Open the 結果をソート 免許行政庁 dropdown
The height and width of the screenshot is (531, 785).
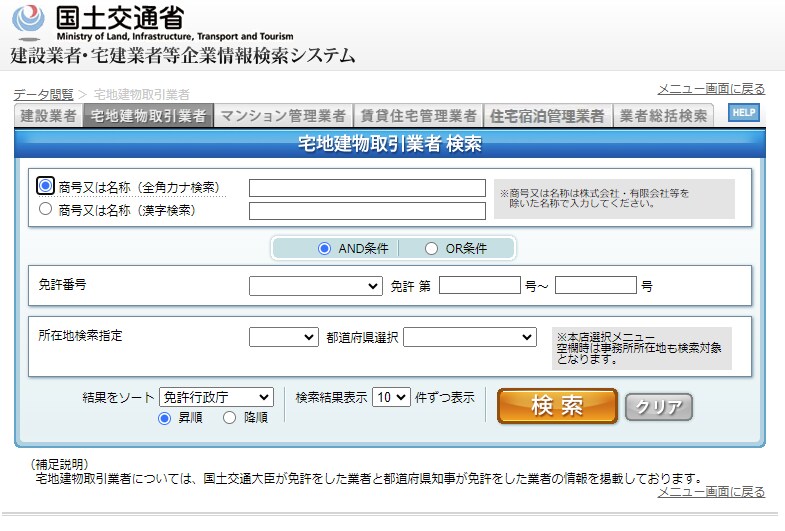(x=216, y=397)
